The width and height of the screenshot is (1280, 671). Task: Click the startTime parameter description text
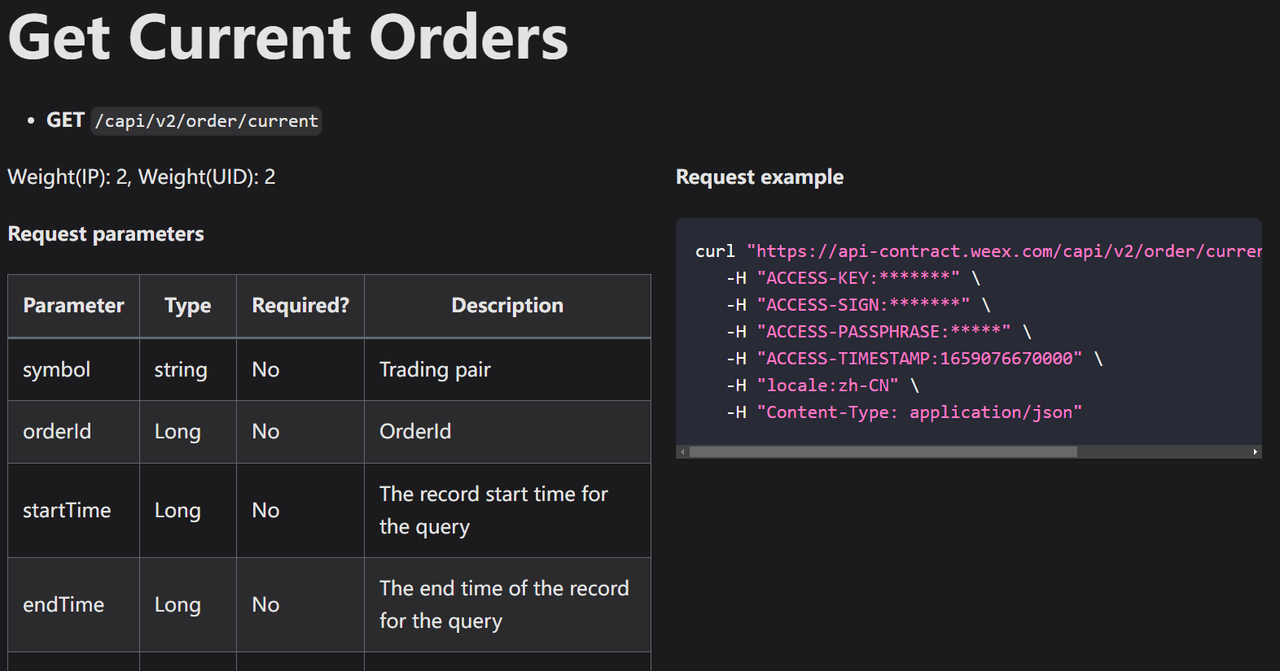[493, 510]
